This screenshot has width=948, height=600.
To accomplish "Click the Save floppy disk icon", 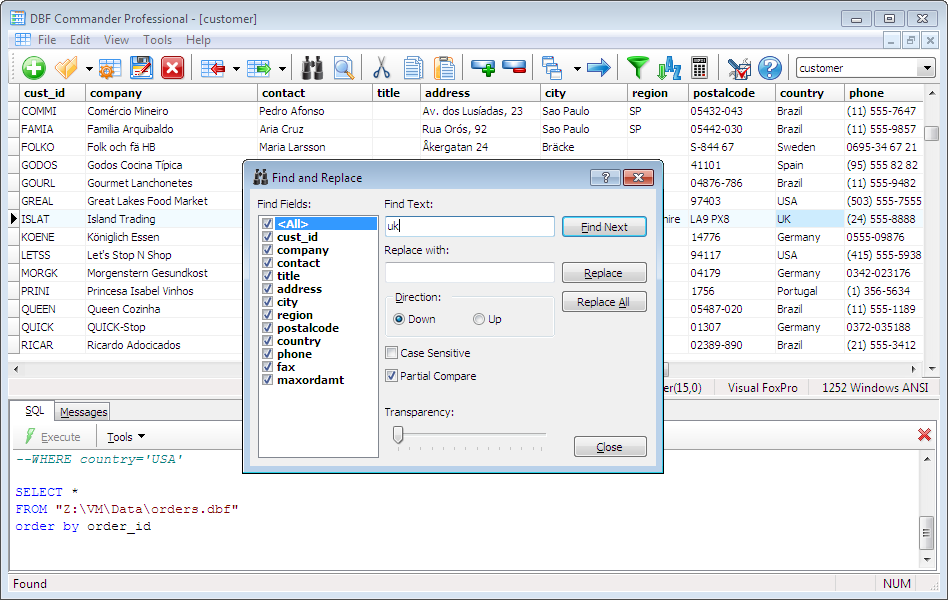I will coord(141,68).
